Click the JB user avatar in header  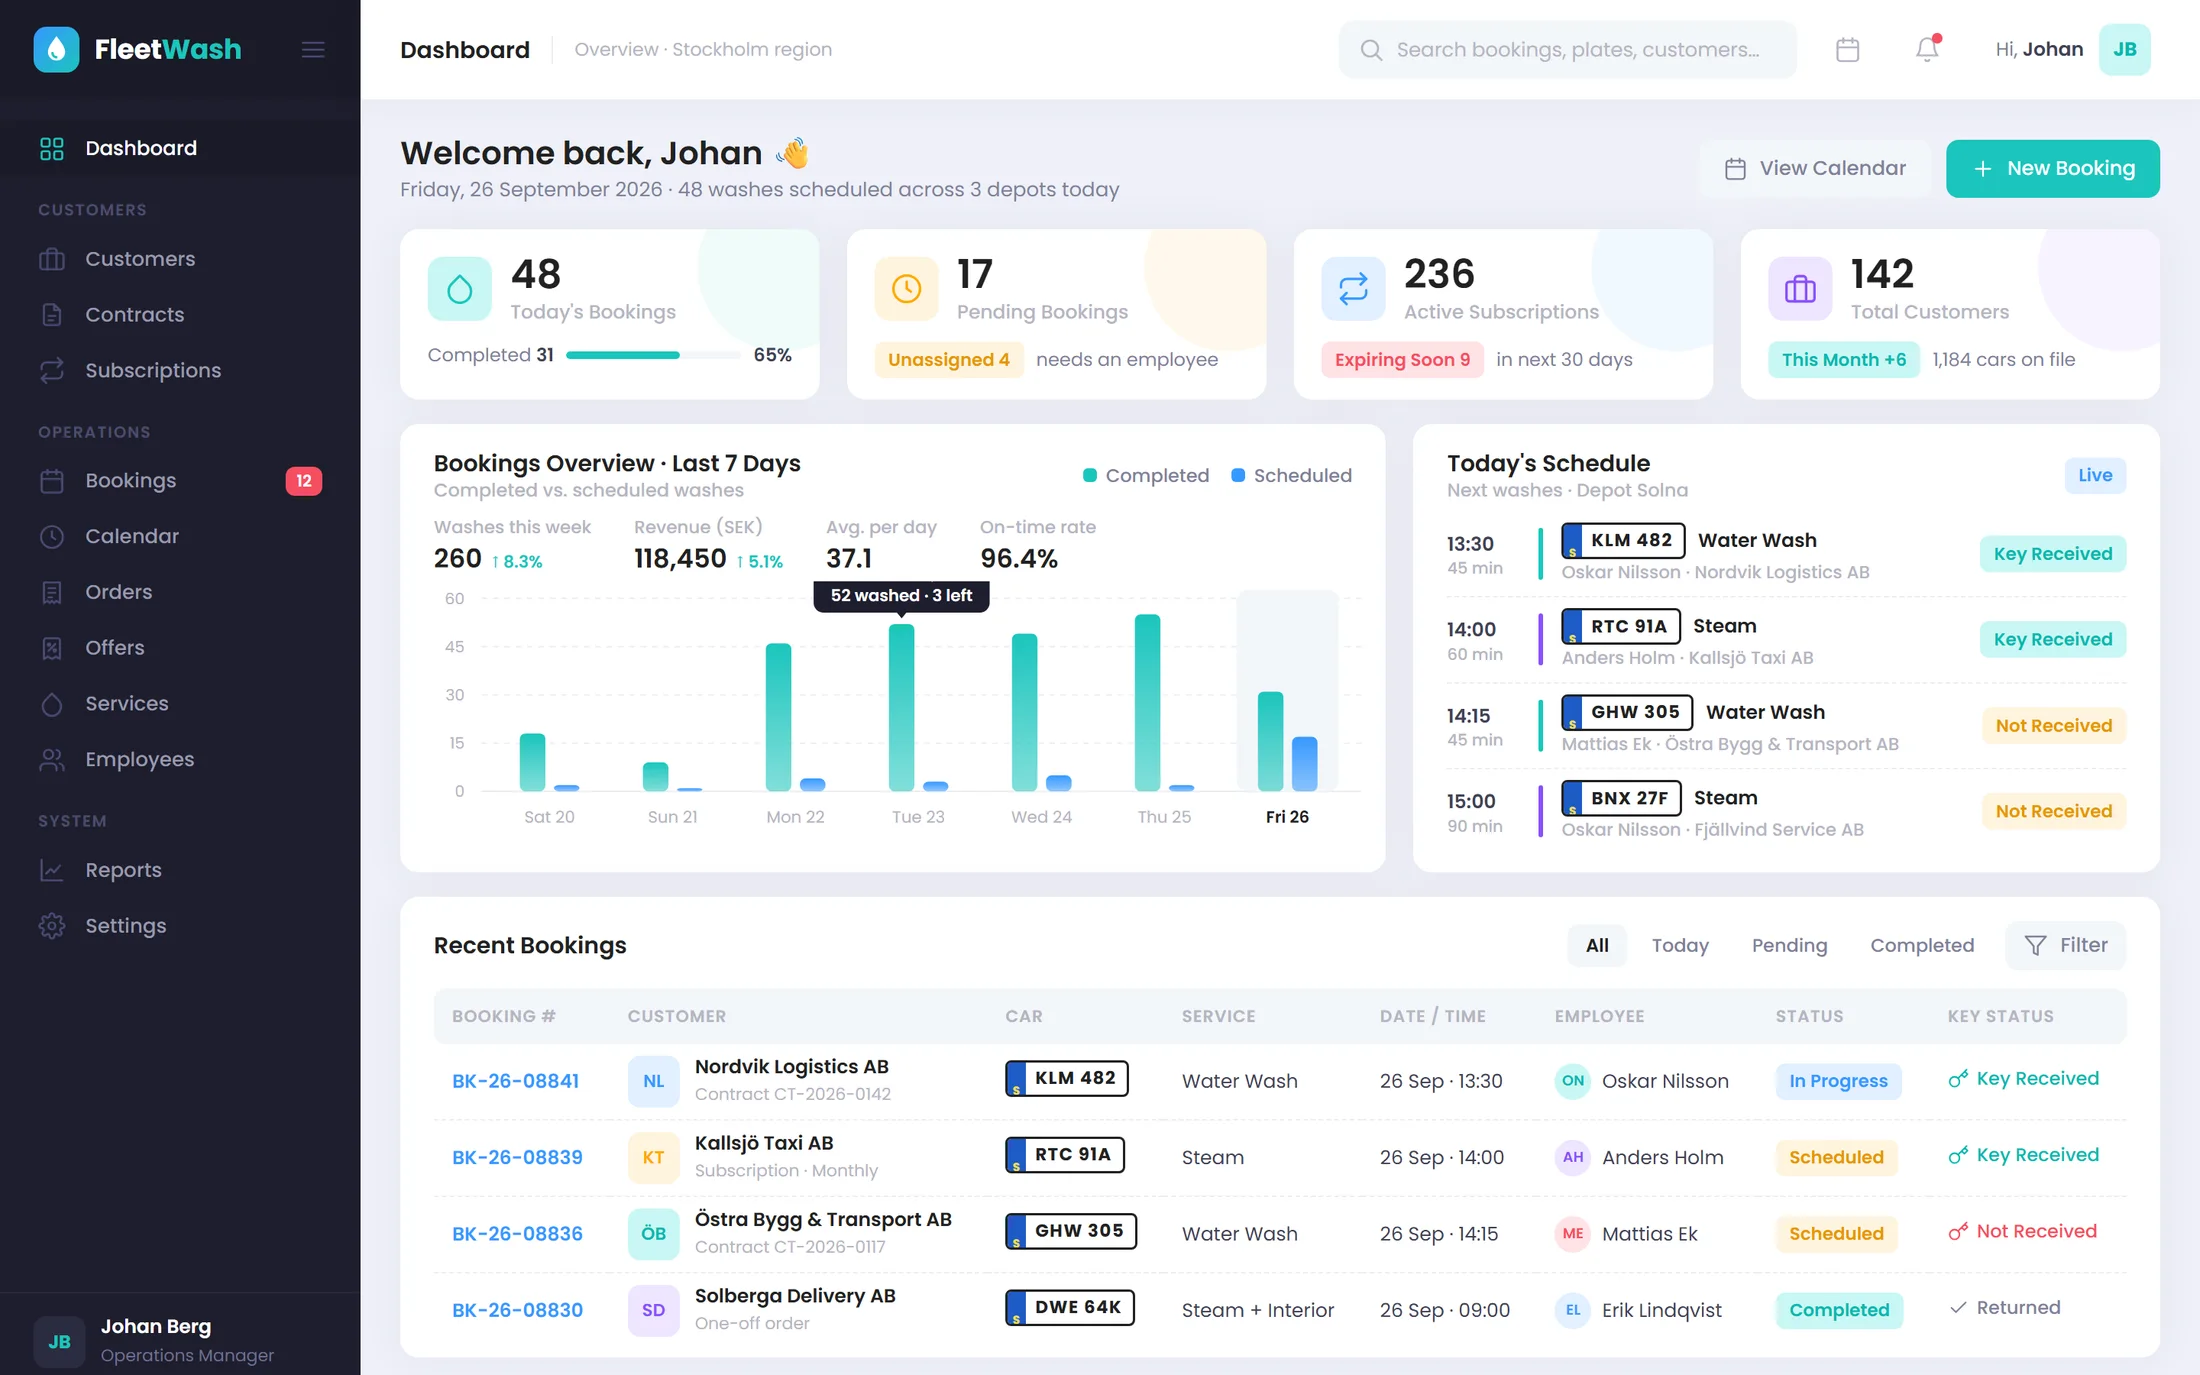click(2125, 49)
